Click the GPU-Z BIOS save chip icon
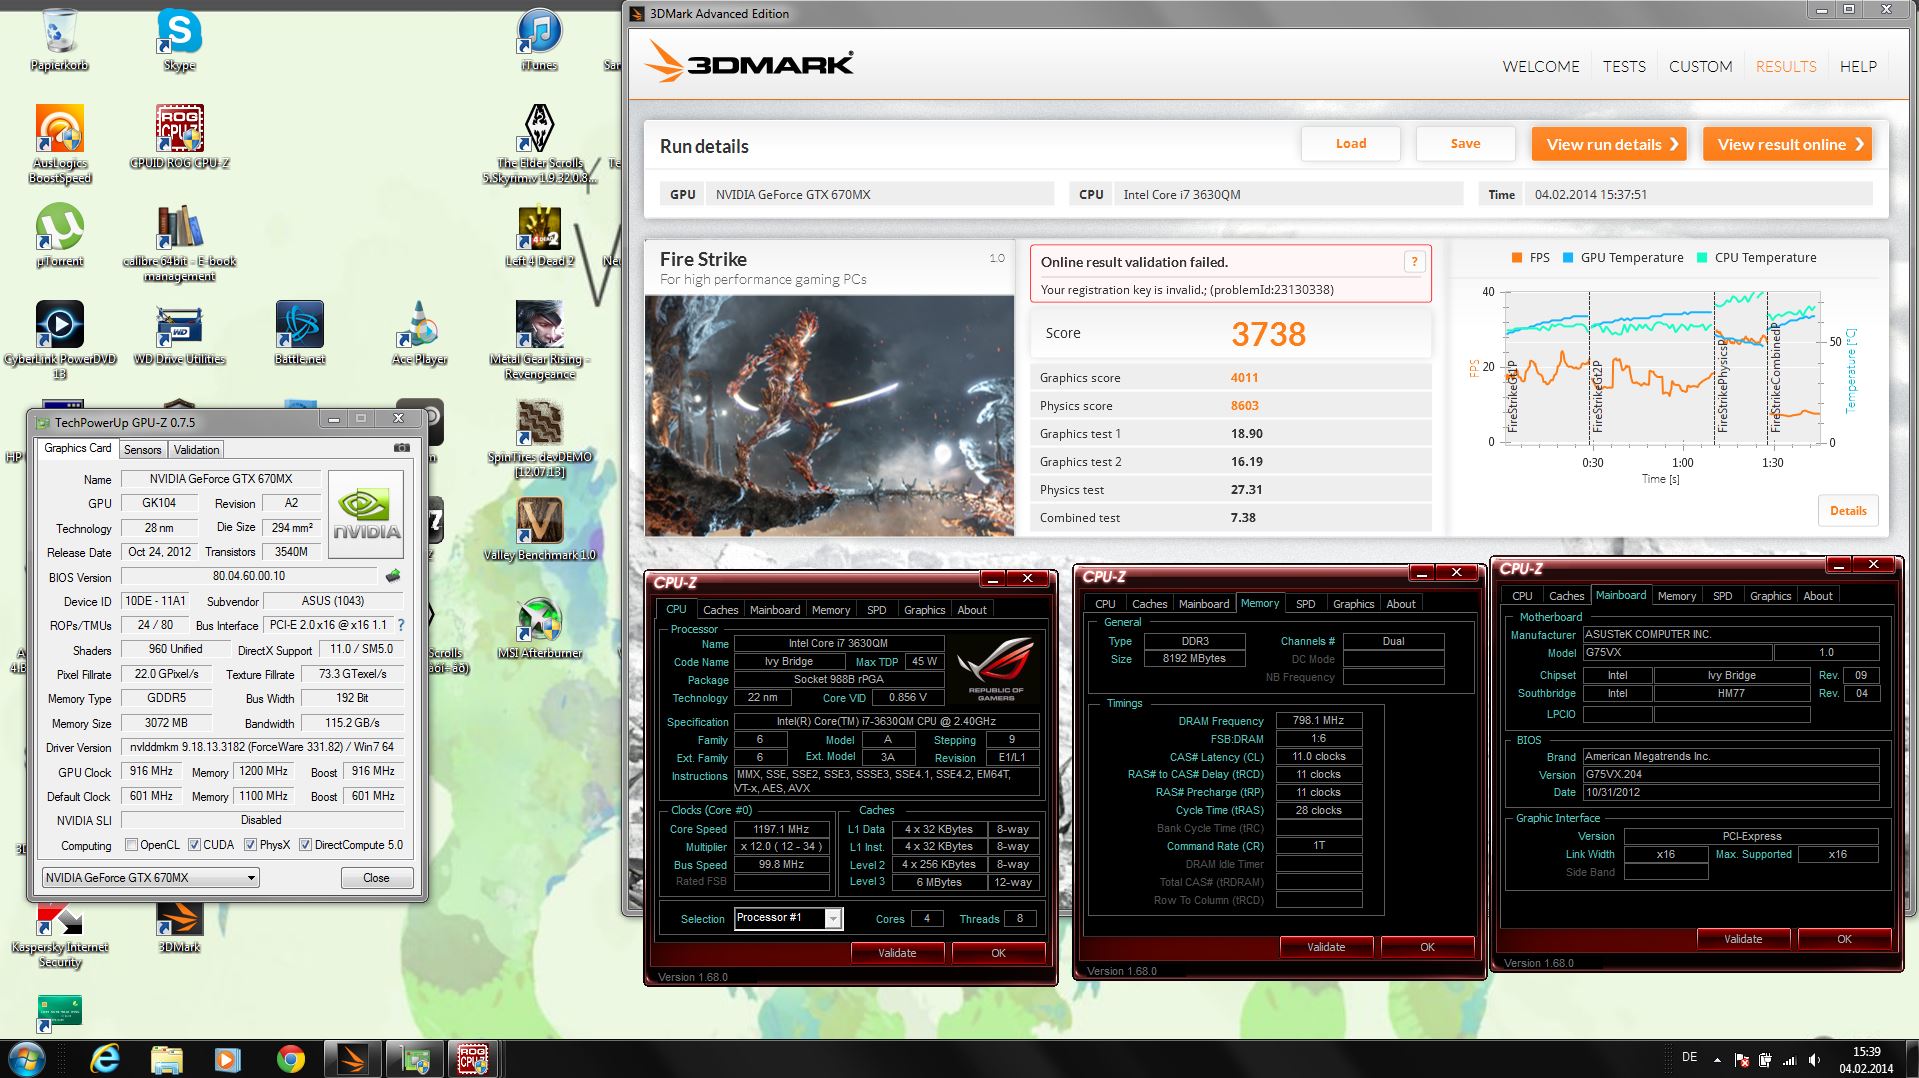This screenshot has height=1078, width=1919. pos(393,576)
